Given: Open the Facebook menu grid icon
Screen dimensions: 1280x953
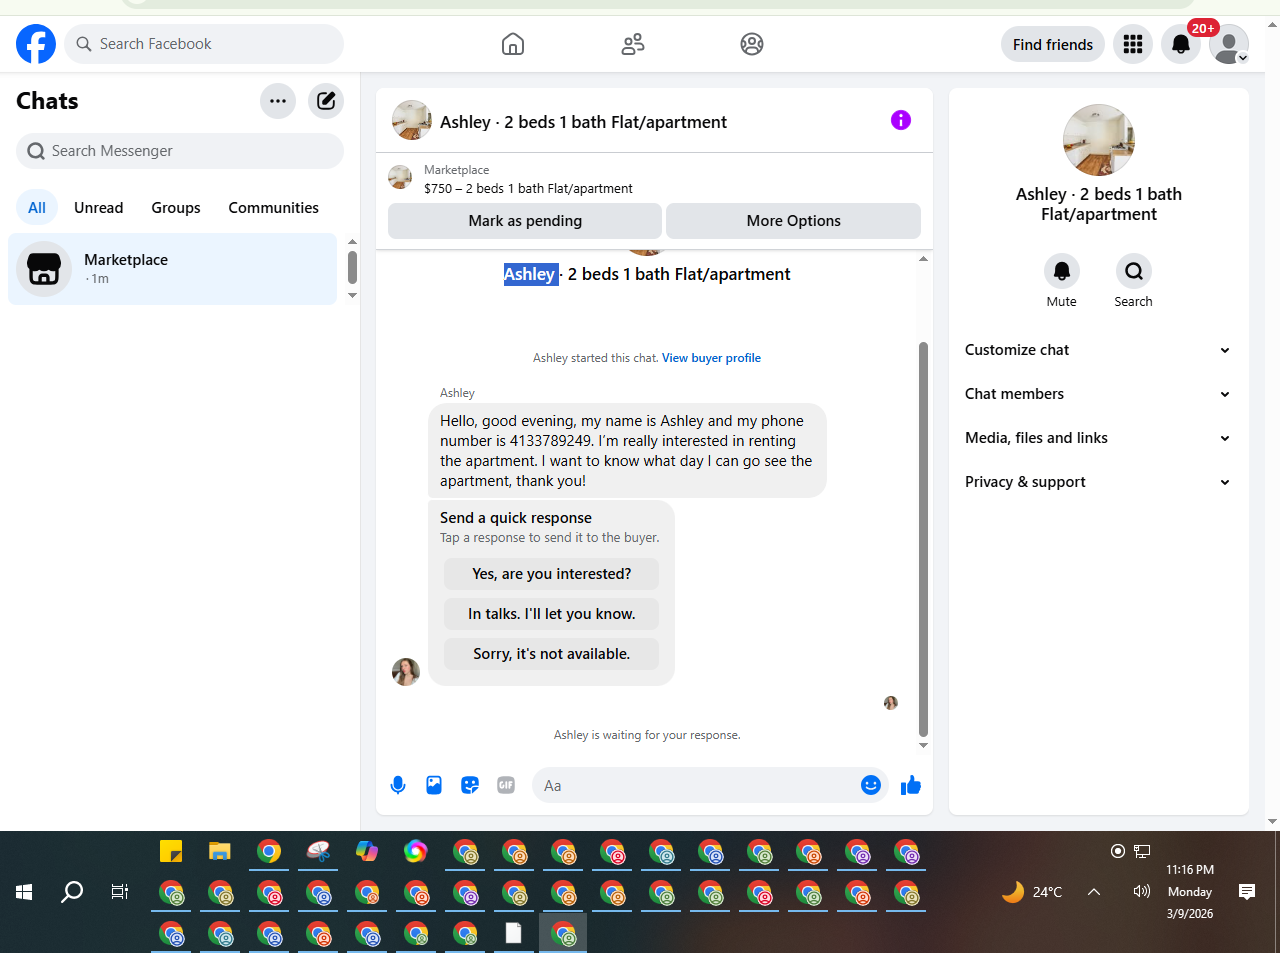Looking at the screenshot, I should click(x=1133, y=44).
